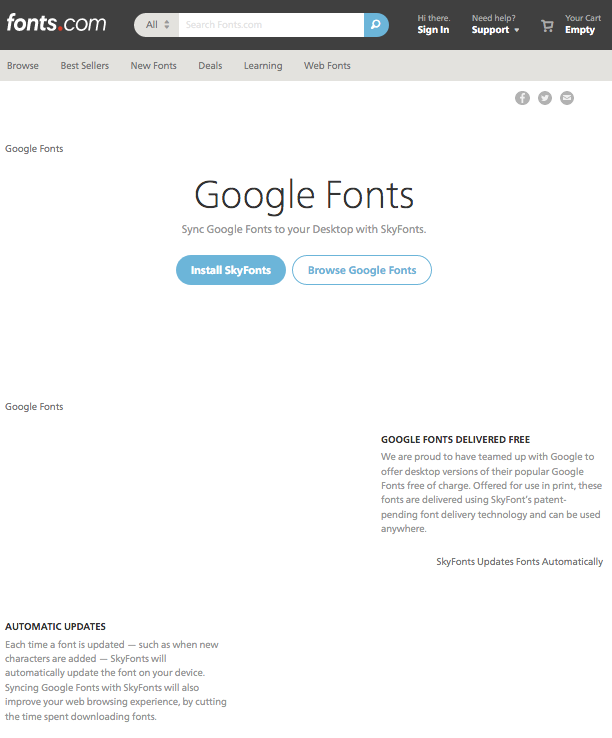Click the upper Google Fonts breadcrumb
Screen dimensions: 612x738
[34, 149]
